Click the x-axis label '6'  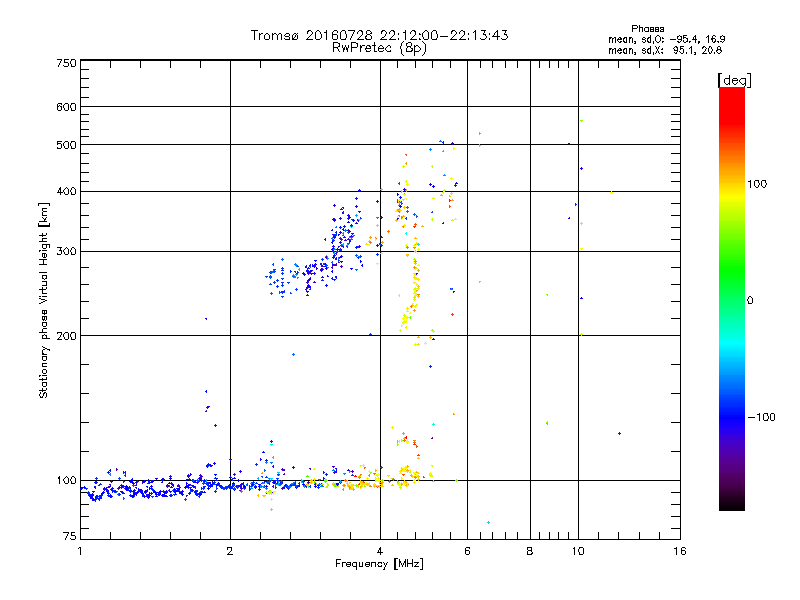467,551
